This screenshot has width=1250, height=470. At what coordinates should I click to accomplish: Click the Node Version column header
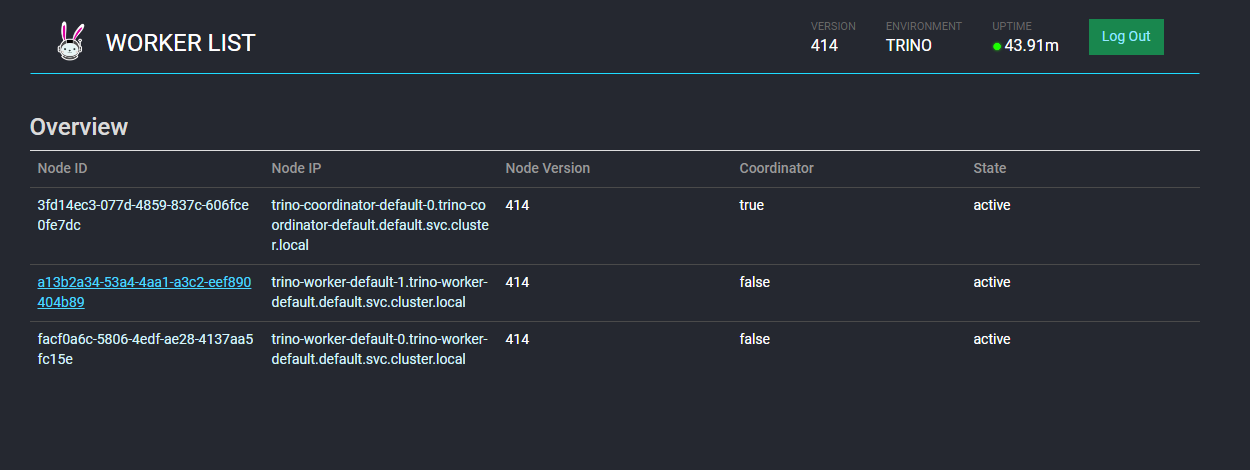[x=548, y=168]
